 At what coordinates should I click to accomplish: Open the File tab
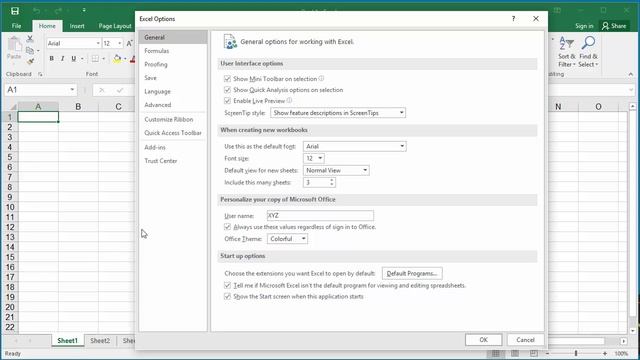(x=16, y=26)
